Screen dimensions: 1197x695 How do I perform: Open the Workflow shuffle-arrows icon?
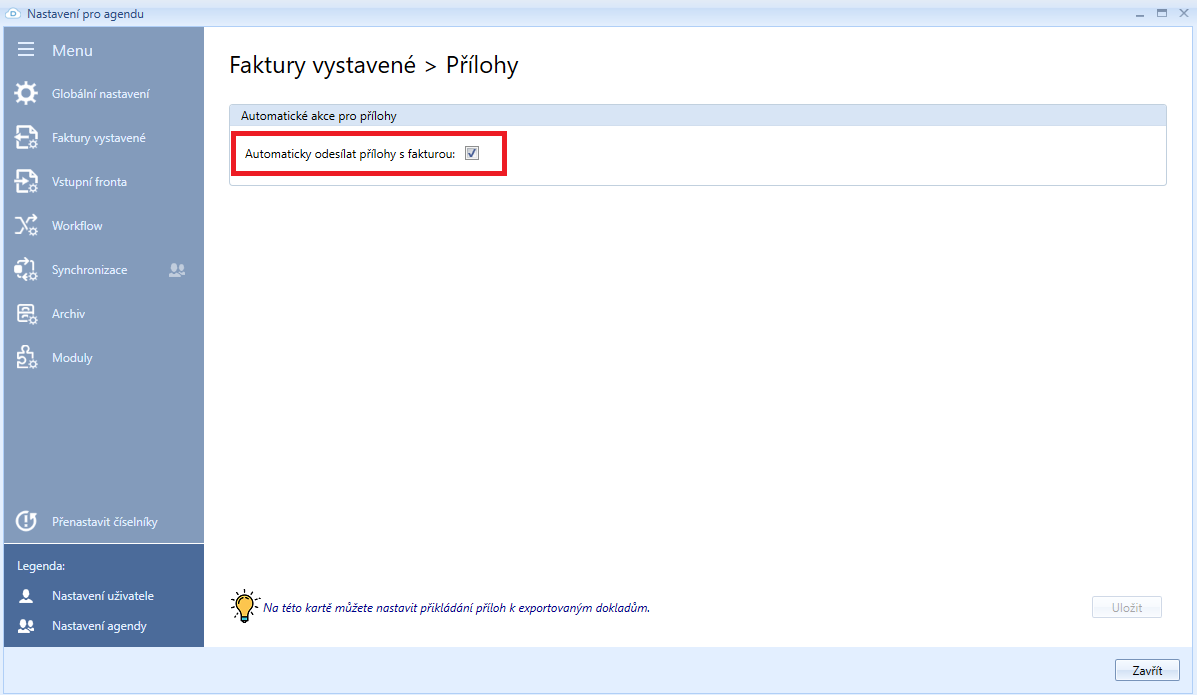(x=26, y=226)
